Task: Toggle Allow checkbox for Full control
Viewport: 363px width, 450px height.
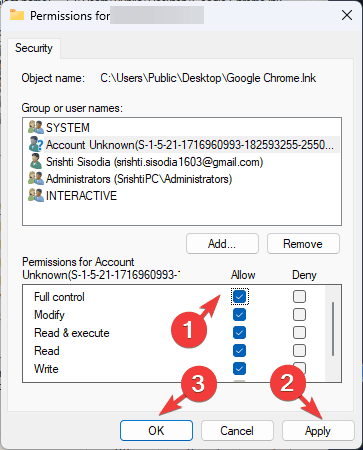Action: coord(239,297)
